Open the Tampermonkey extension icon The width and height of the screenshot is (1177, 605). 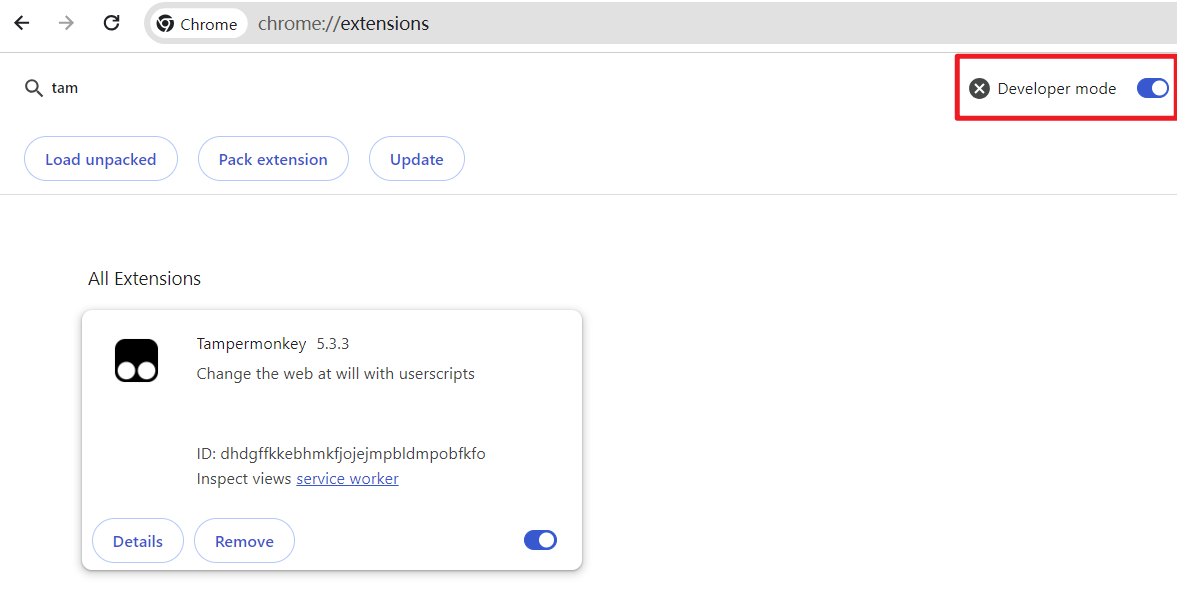click(137, 360)
